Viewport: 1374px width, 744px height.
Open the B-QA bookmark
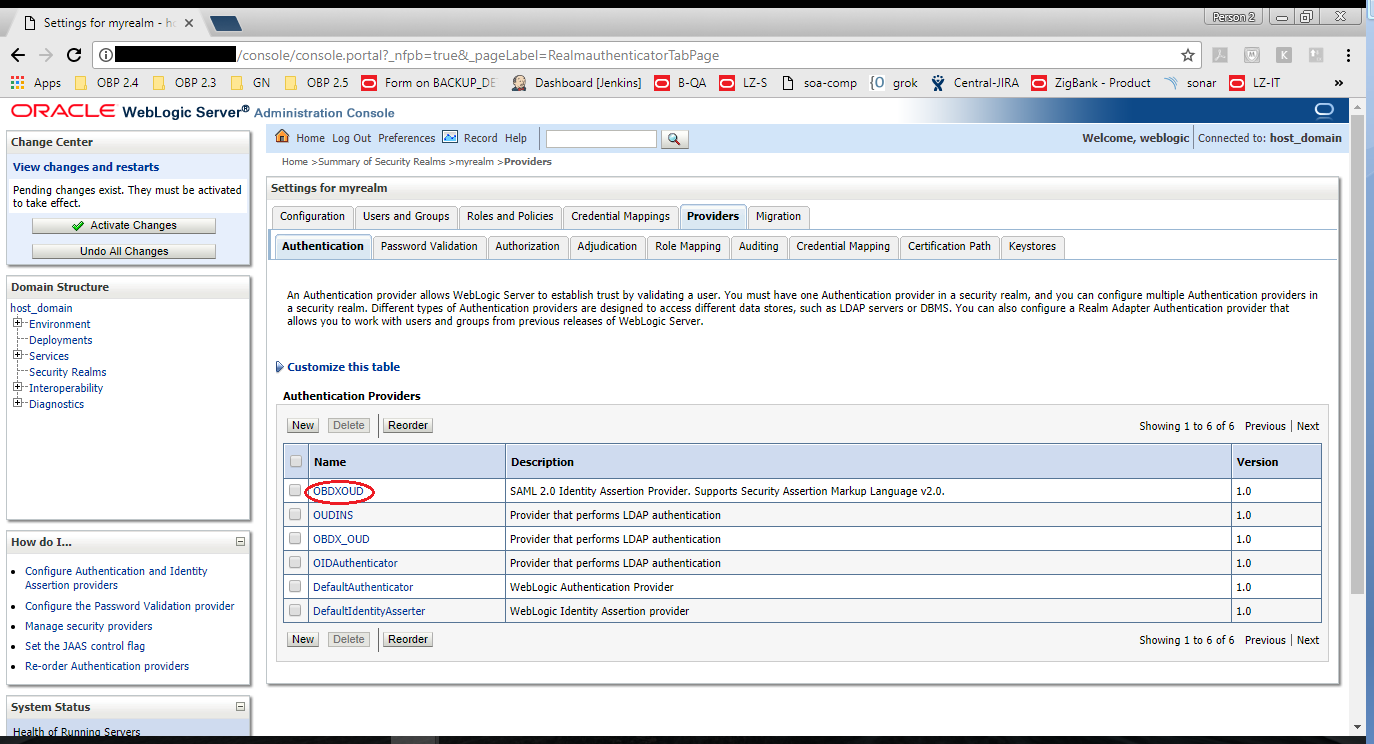tap(680, 83)
